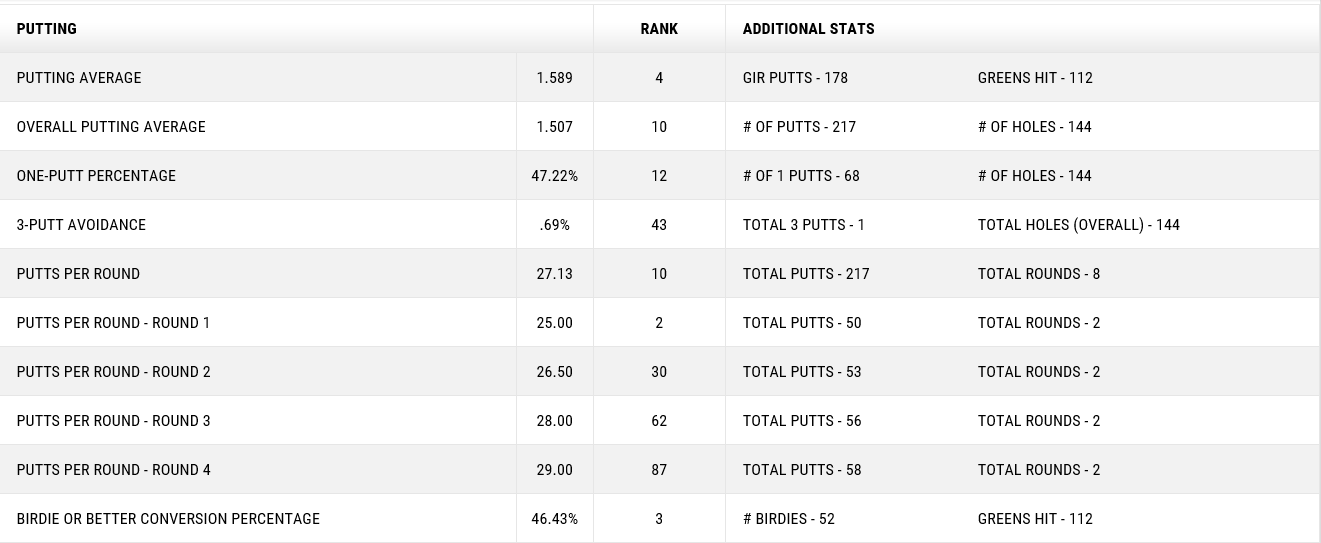Choose Putts Per Round - Round 3
Viewport: 1321px width, 543px height.
point(113,421)
